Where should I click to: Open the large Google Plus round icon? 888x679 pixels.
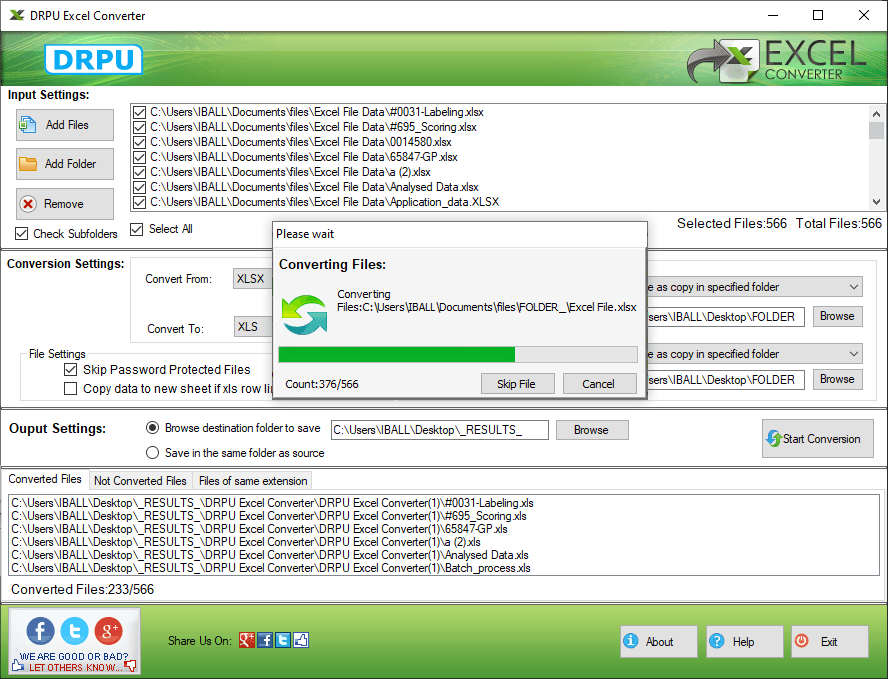tap(109, 630)
